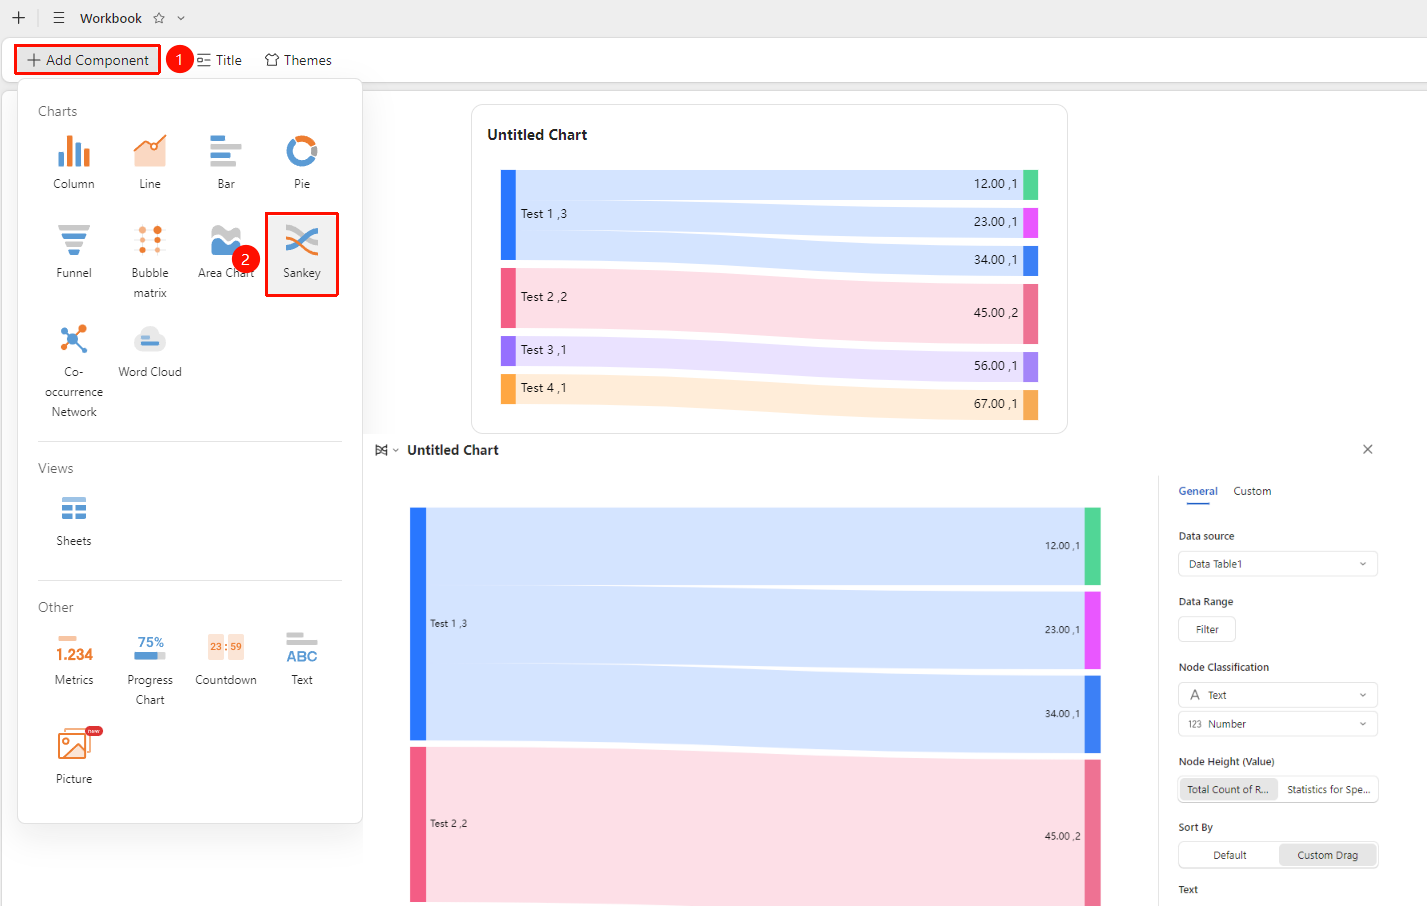Screen dimensions: 1427x906
Task: Insert a Sankey chart component
Action: 302,253
